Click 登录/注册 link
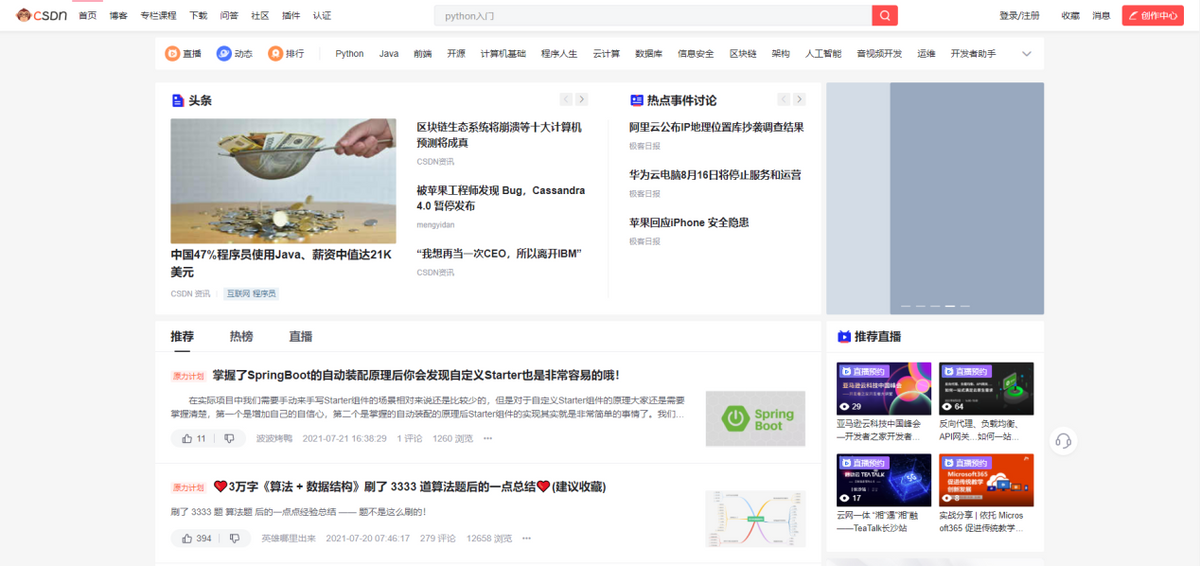 tap(1019, 16)
